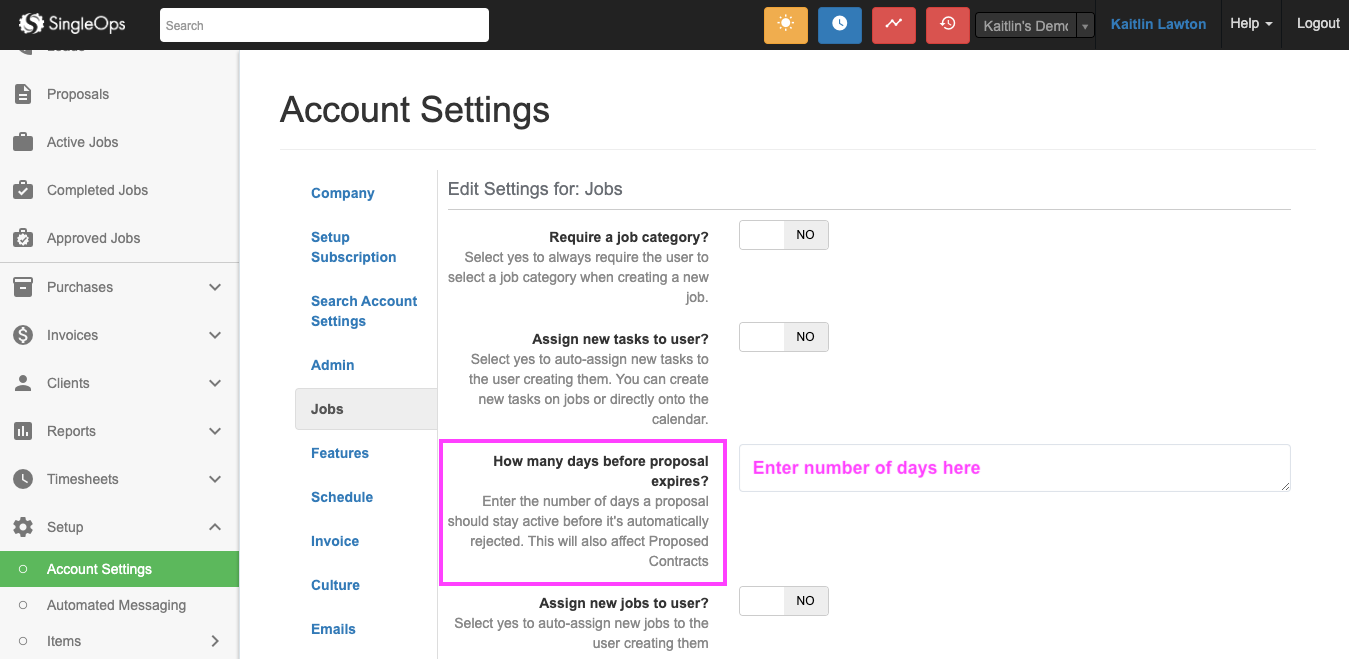
Task: Open the Kaitlin's Demo account dropdown
Action: coord(1034,26)
